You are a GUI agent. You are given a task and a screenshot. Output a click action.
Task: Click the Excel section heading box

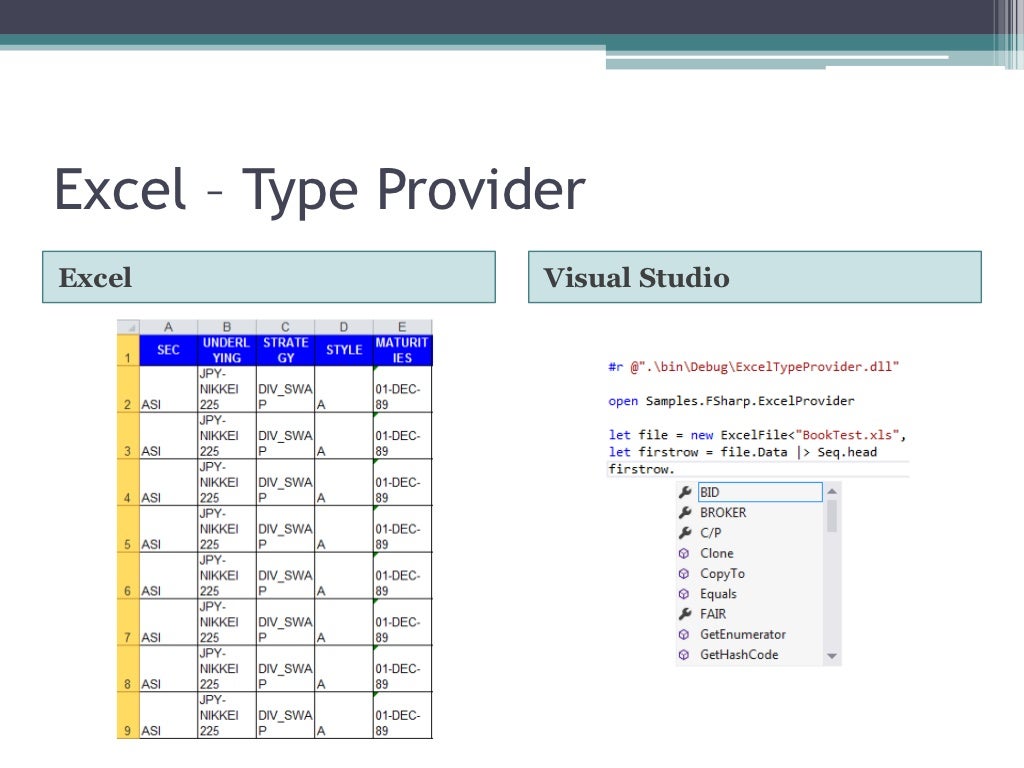269,277
